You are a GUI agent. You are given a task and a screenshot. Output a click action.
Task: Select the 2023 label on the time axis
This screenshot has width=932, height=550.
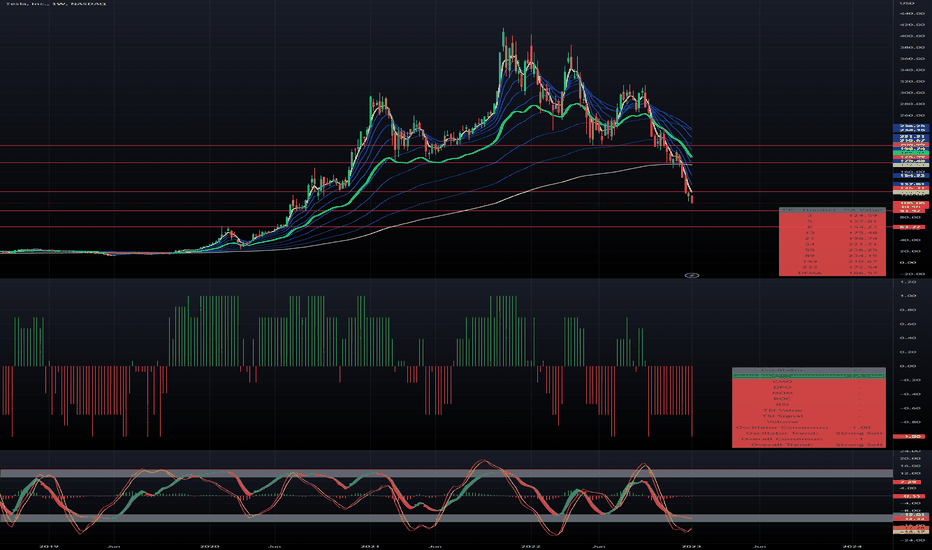(691, 546)
